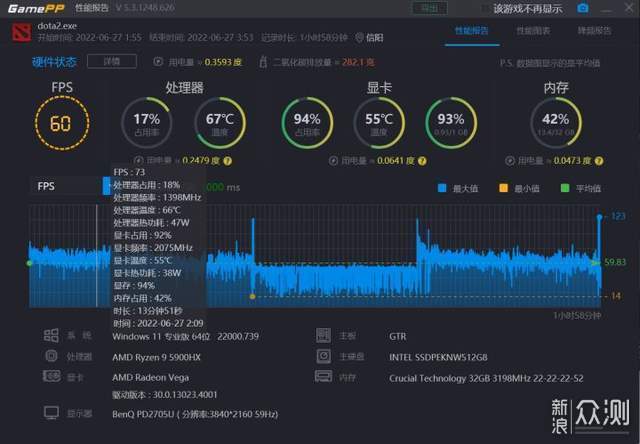Click the dota2.exe file name
The image size is (640, 444).
click(x=57, y=26)
